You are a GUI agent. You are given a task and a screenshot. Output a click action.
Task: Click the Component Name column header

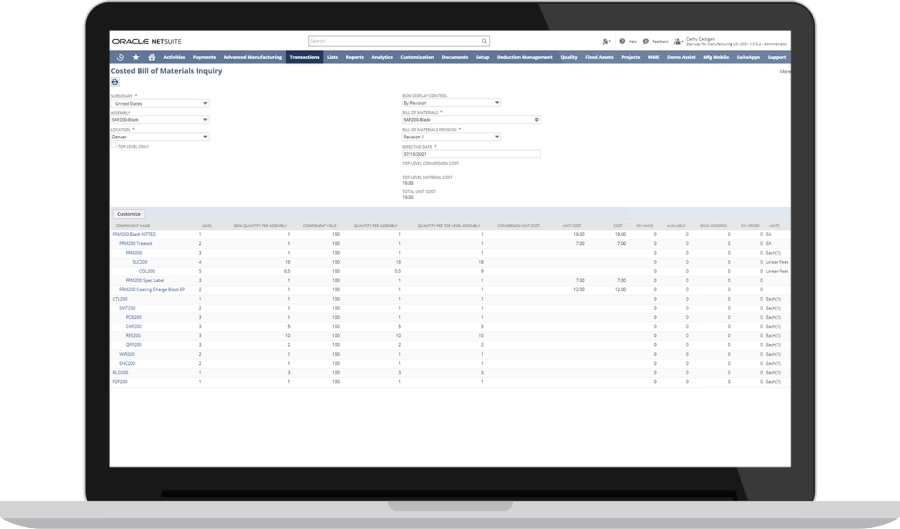133,225
